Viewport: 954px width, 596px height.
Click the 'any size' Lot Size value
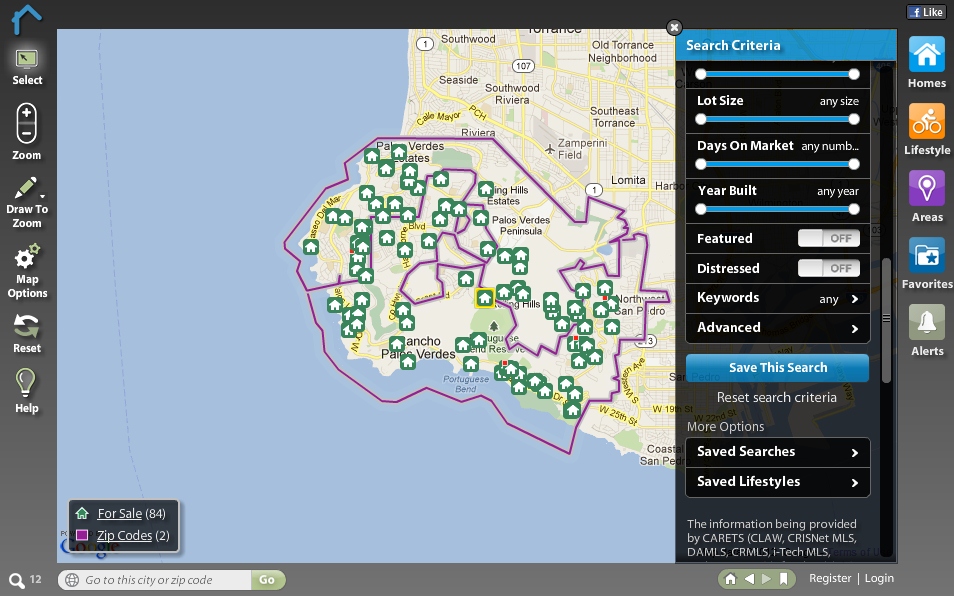click(x=839, y=102)
